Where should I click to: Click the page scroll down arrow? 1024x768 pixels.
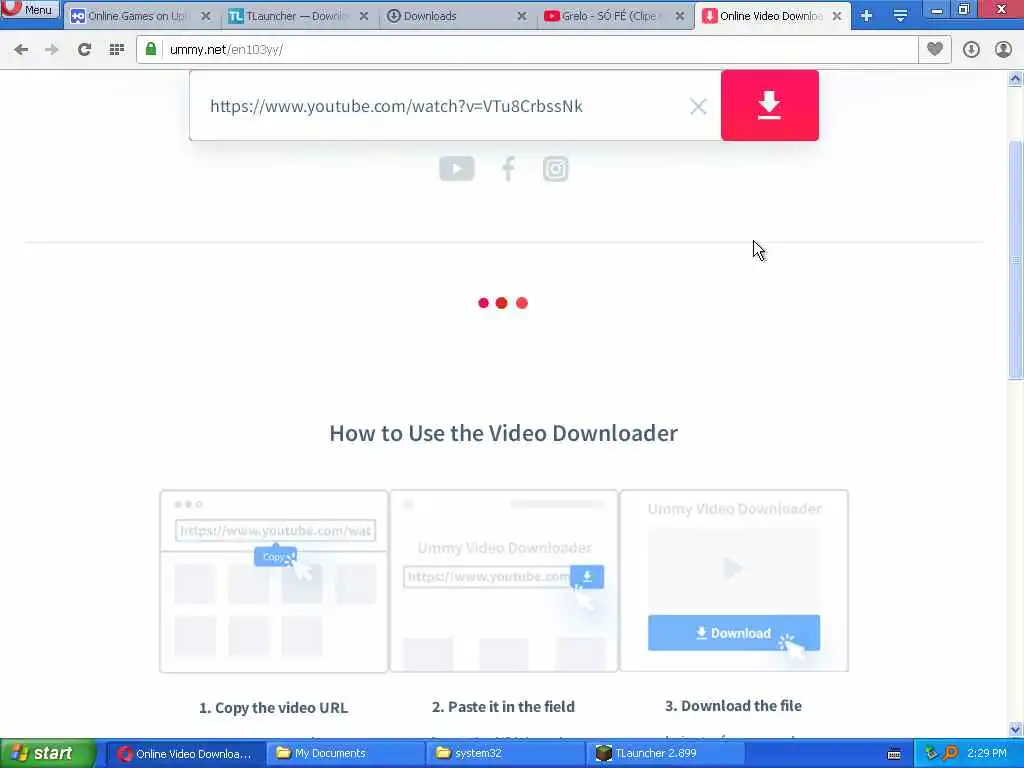coord(1016,729)
